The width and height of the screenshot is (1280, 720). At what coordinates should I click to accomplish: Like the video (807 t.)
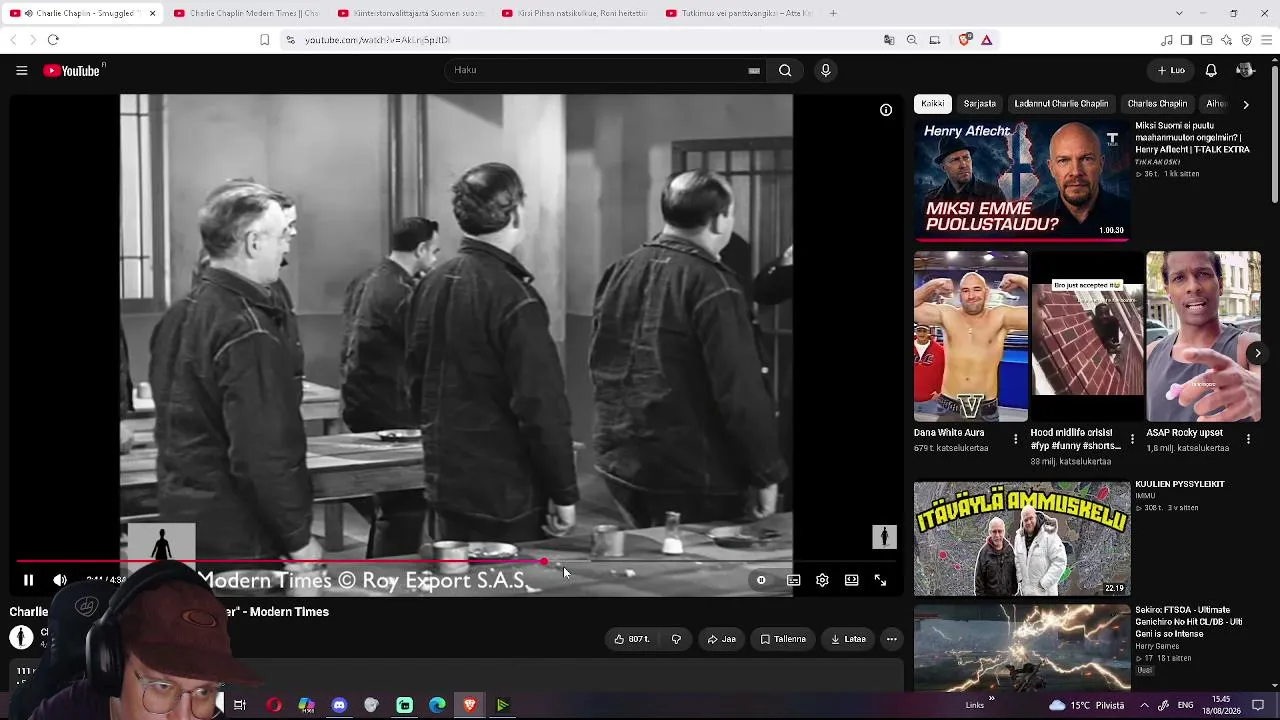pos(632,639)
